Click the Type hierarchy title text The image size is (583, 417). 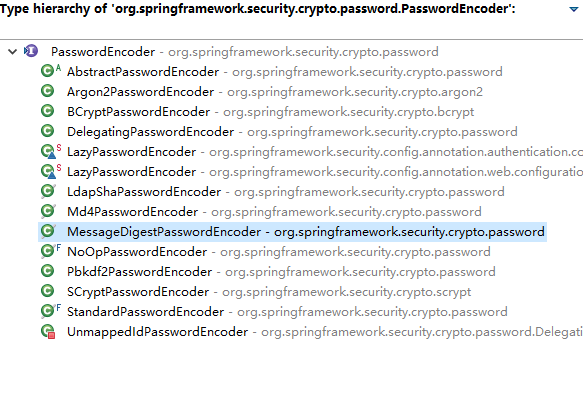tap(258, 9)
